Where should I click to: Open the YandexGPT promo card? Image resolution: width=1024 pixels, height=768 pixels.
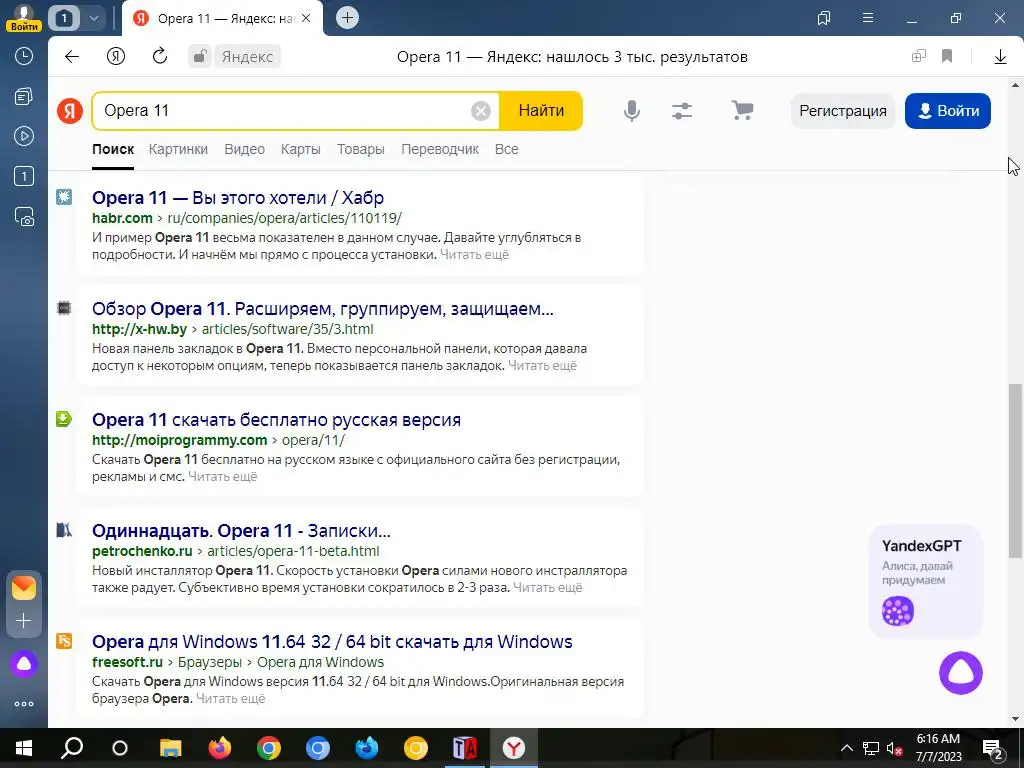coord(925,581)
